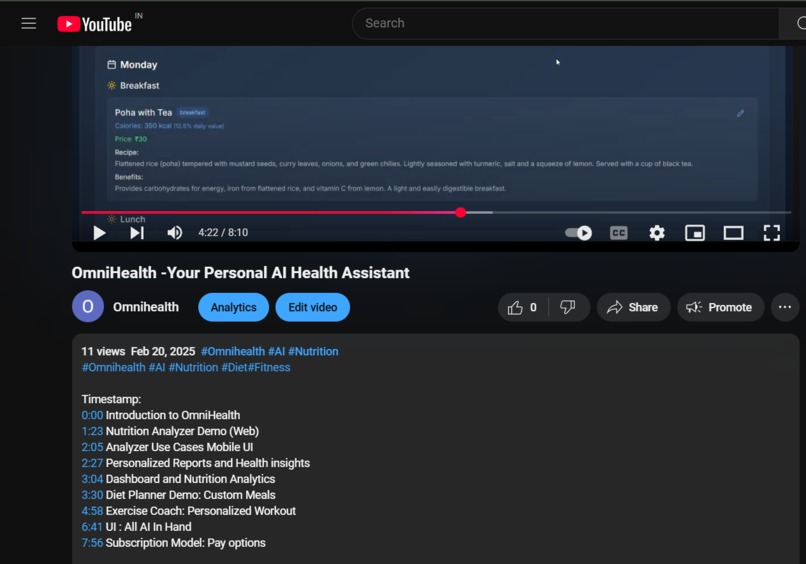Jump to 4:58 Exercise Coach timestamp
806x564 pixels.
92,511
